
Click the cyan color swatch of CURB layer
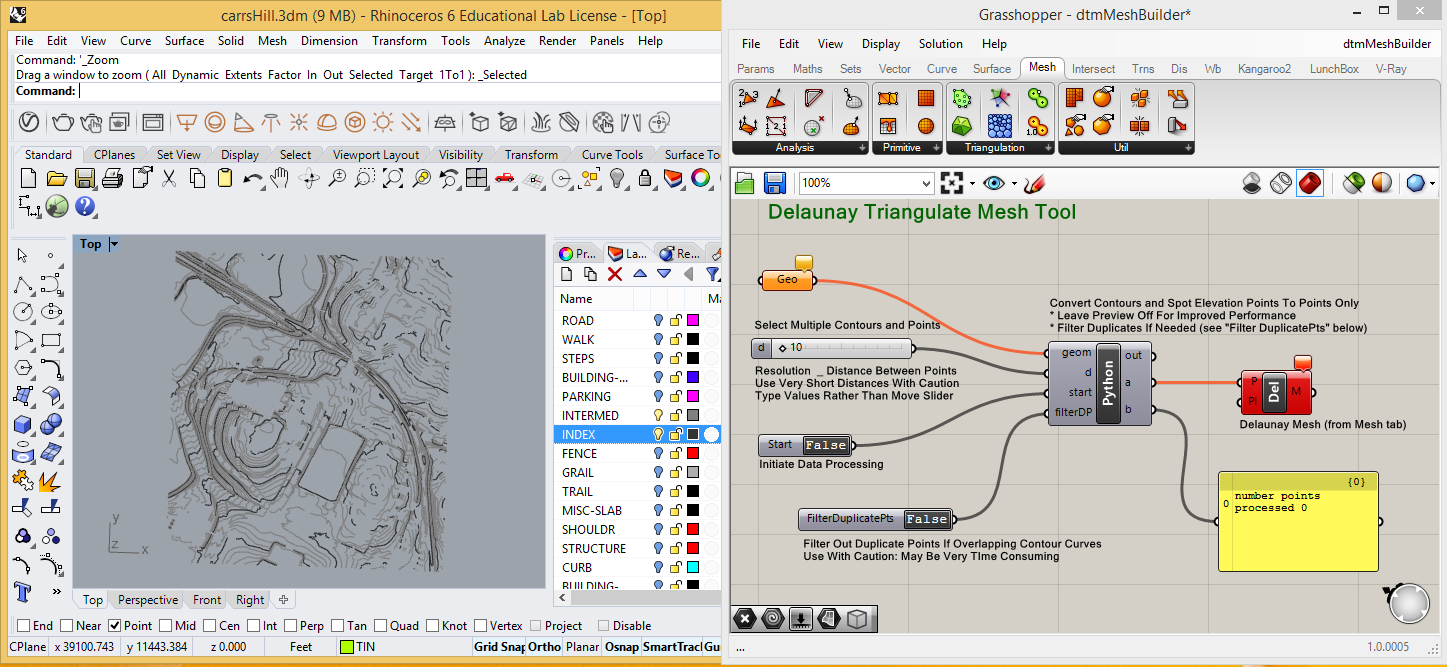click(692, 568)
